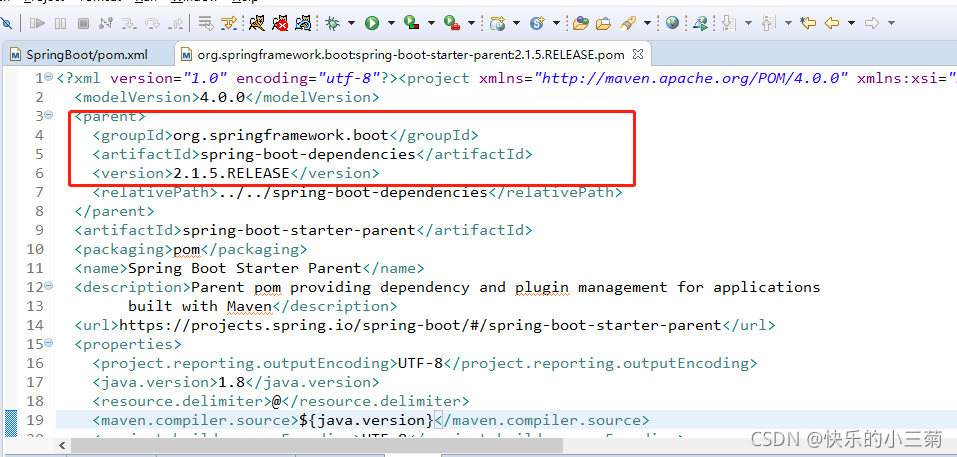Image resolution: width=957 pixels, height=457 pixels.
Task: Click the horizontal scrollbar left arrow
Action: click(61, 445)
